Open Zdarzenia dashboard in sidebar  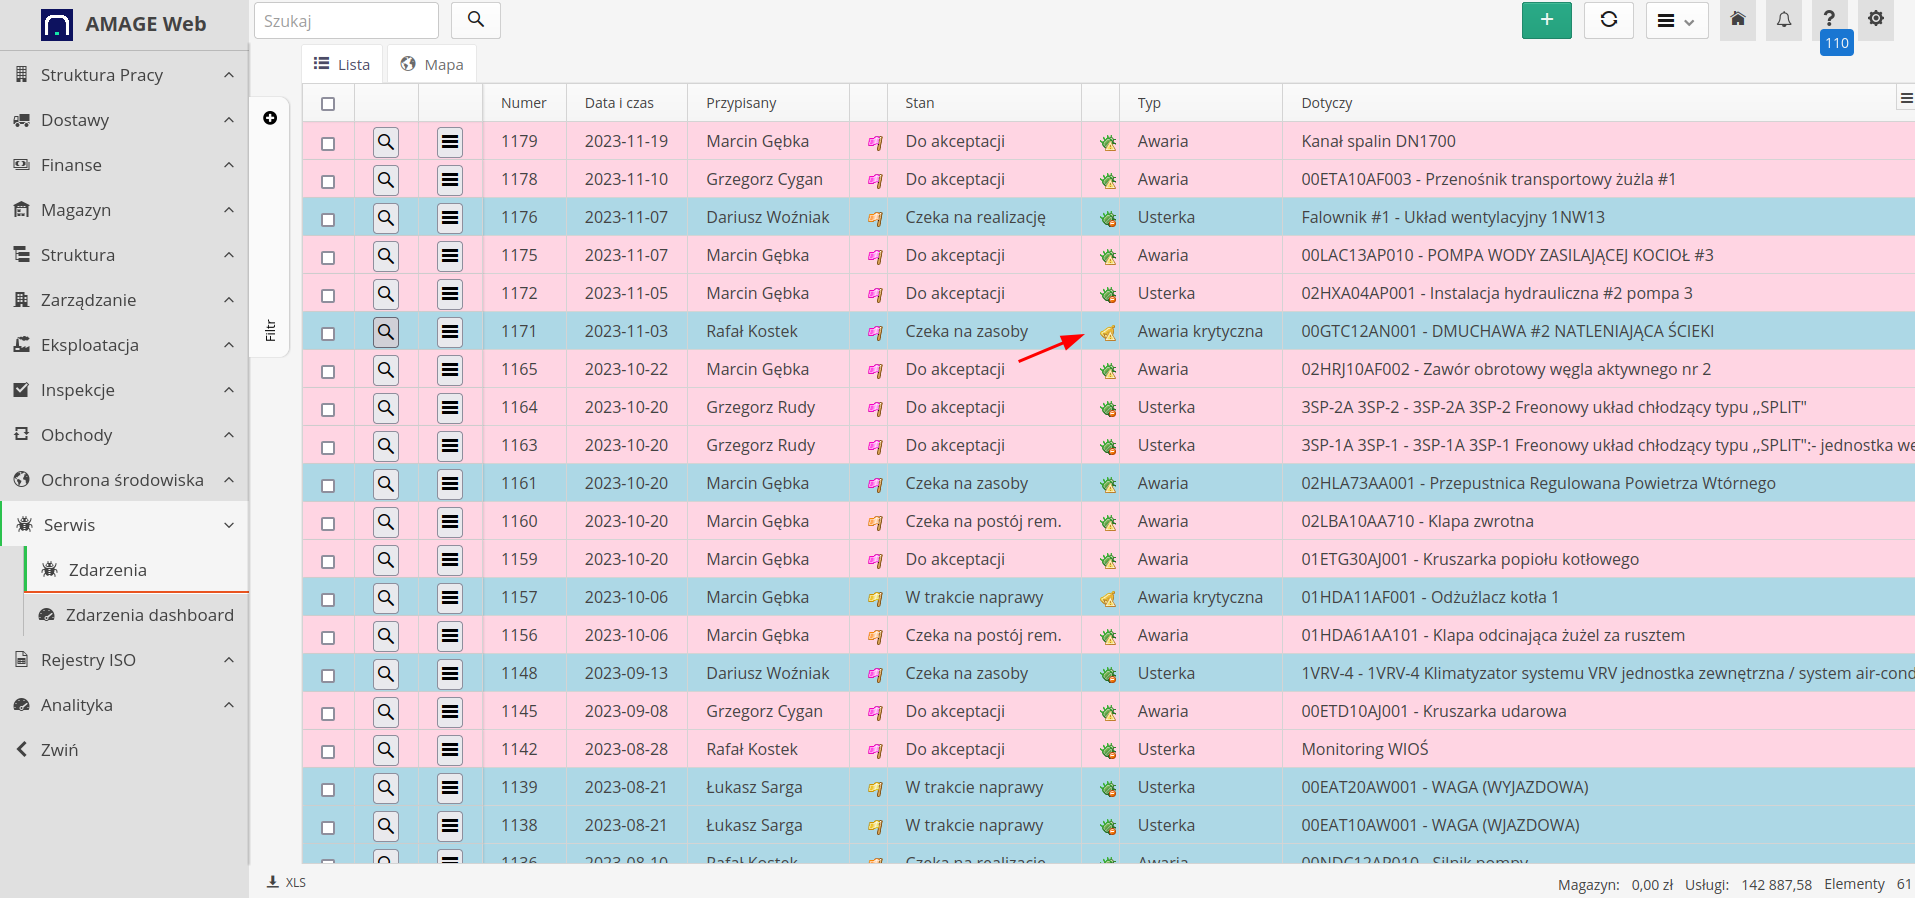(148, 615)
